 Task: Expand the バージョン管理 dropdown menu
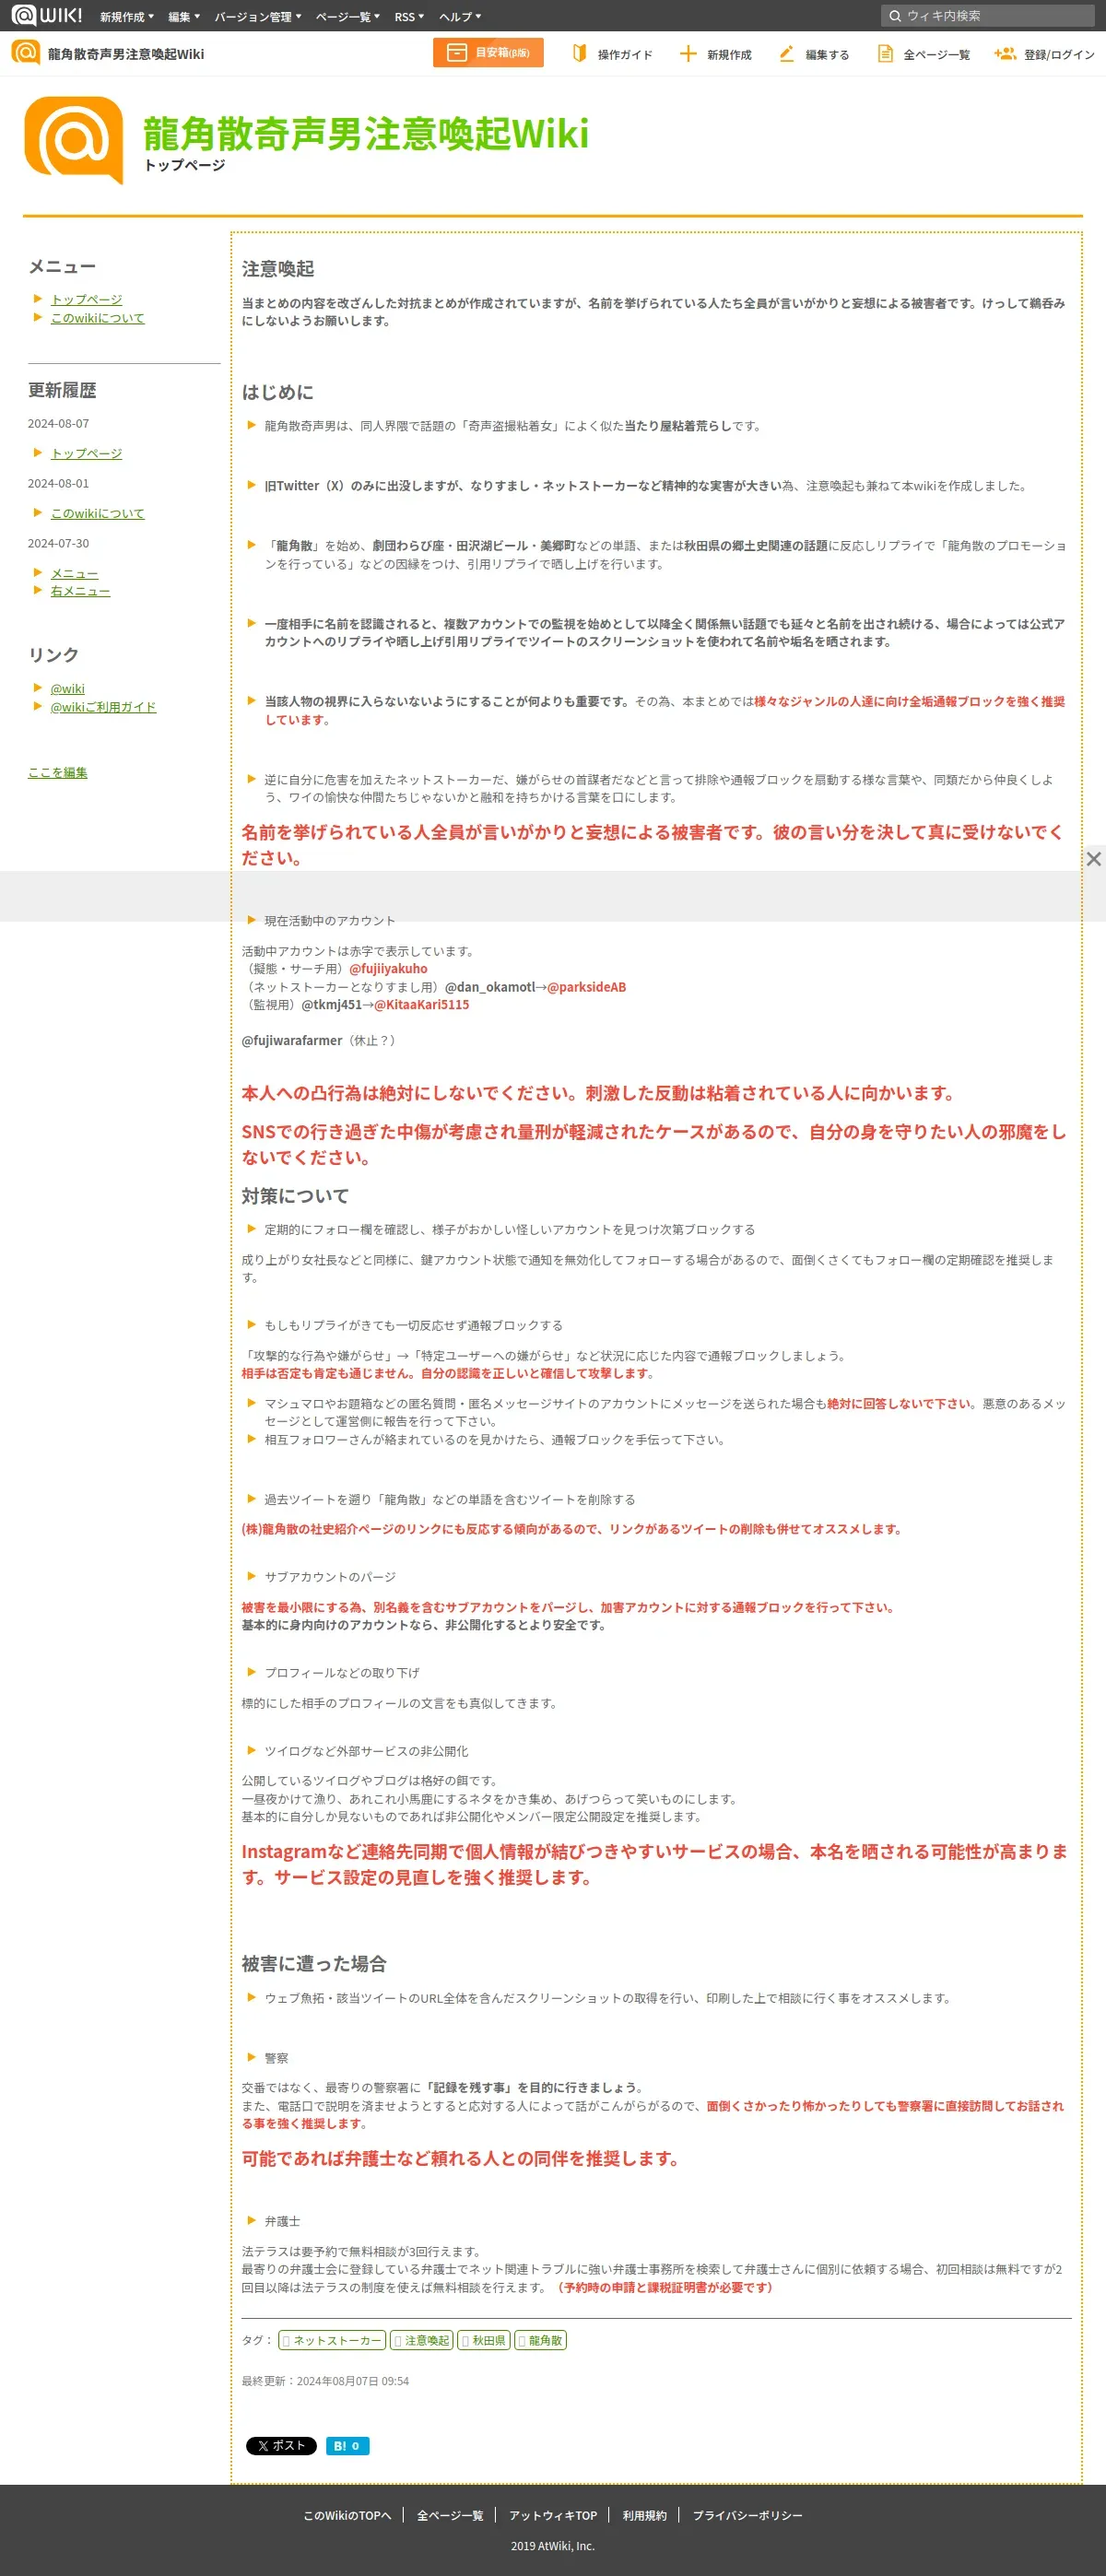[x=258, y=17]
